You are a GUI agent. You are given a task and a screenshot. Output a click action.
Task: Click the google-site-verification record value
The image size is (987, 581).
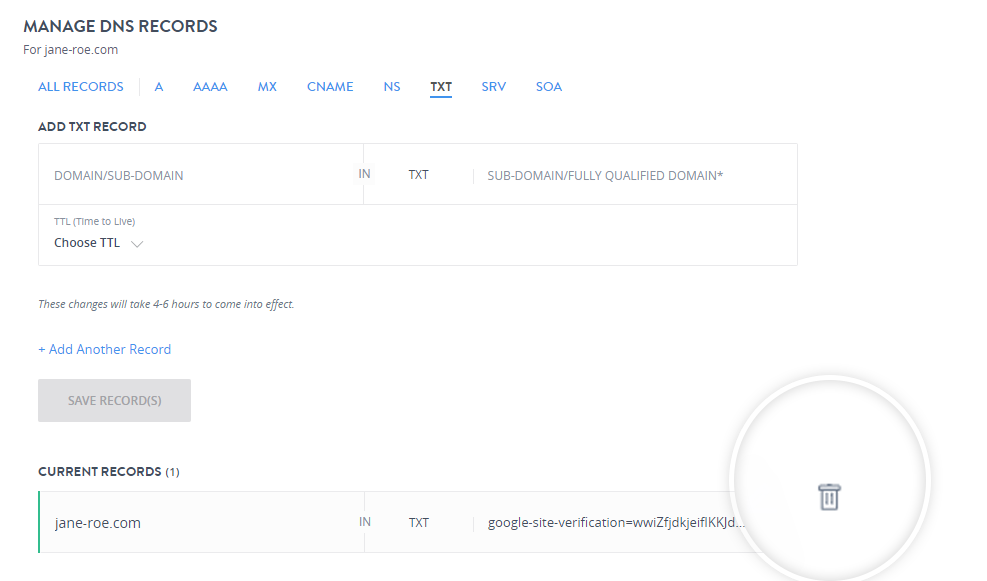615,522
